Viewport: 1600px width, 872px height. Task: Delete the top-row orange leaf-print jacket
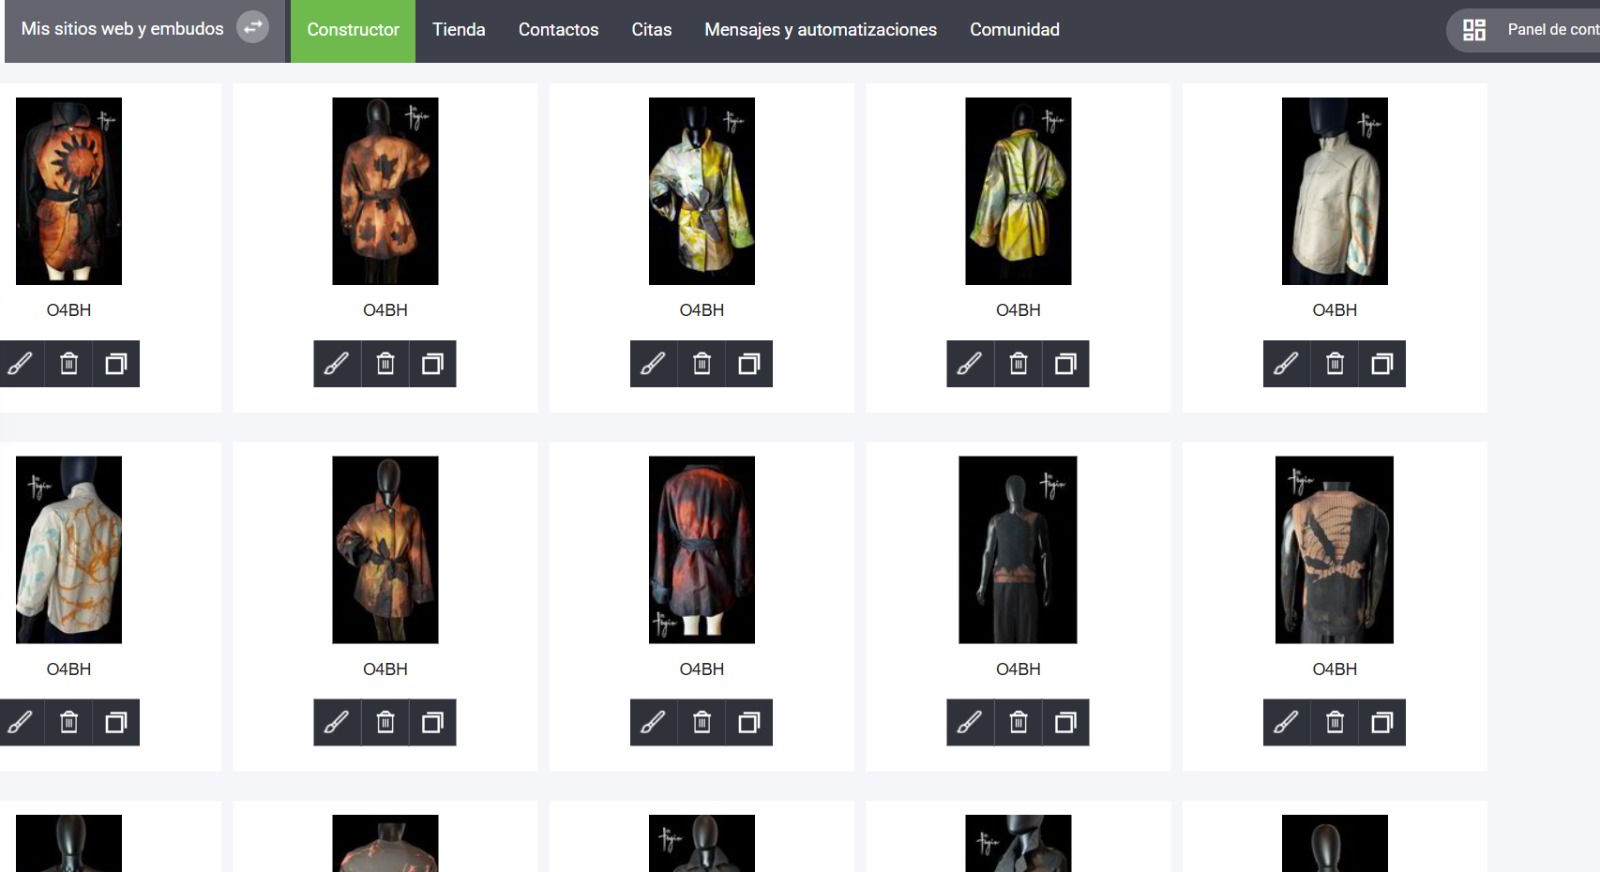[385, 364]
